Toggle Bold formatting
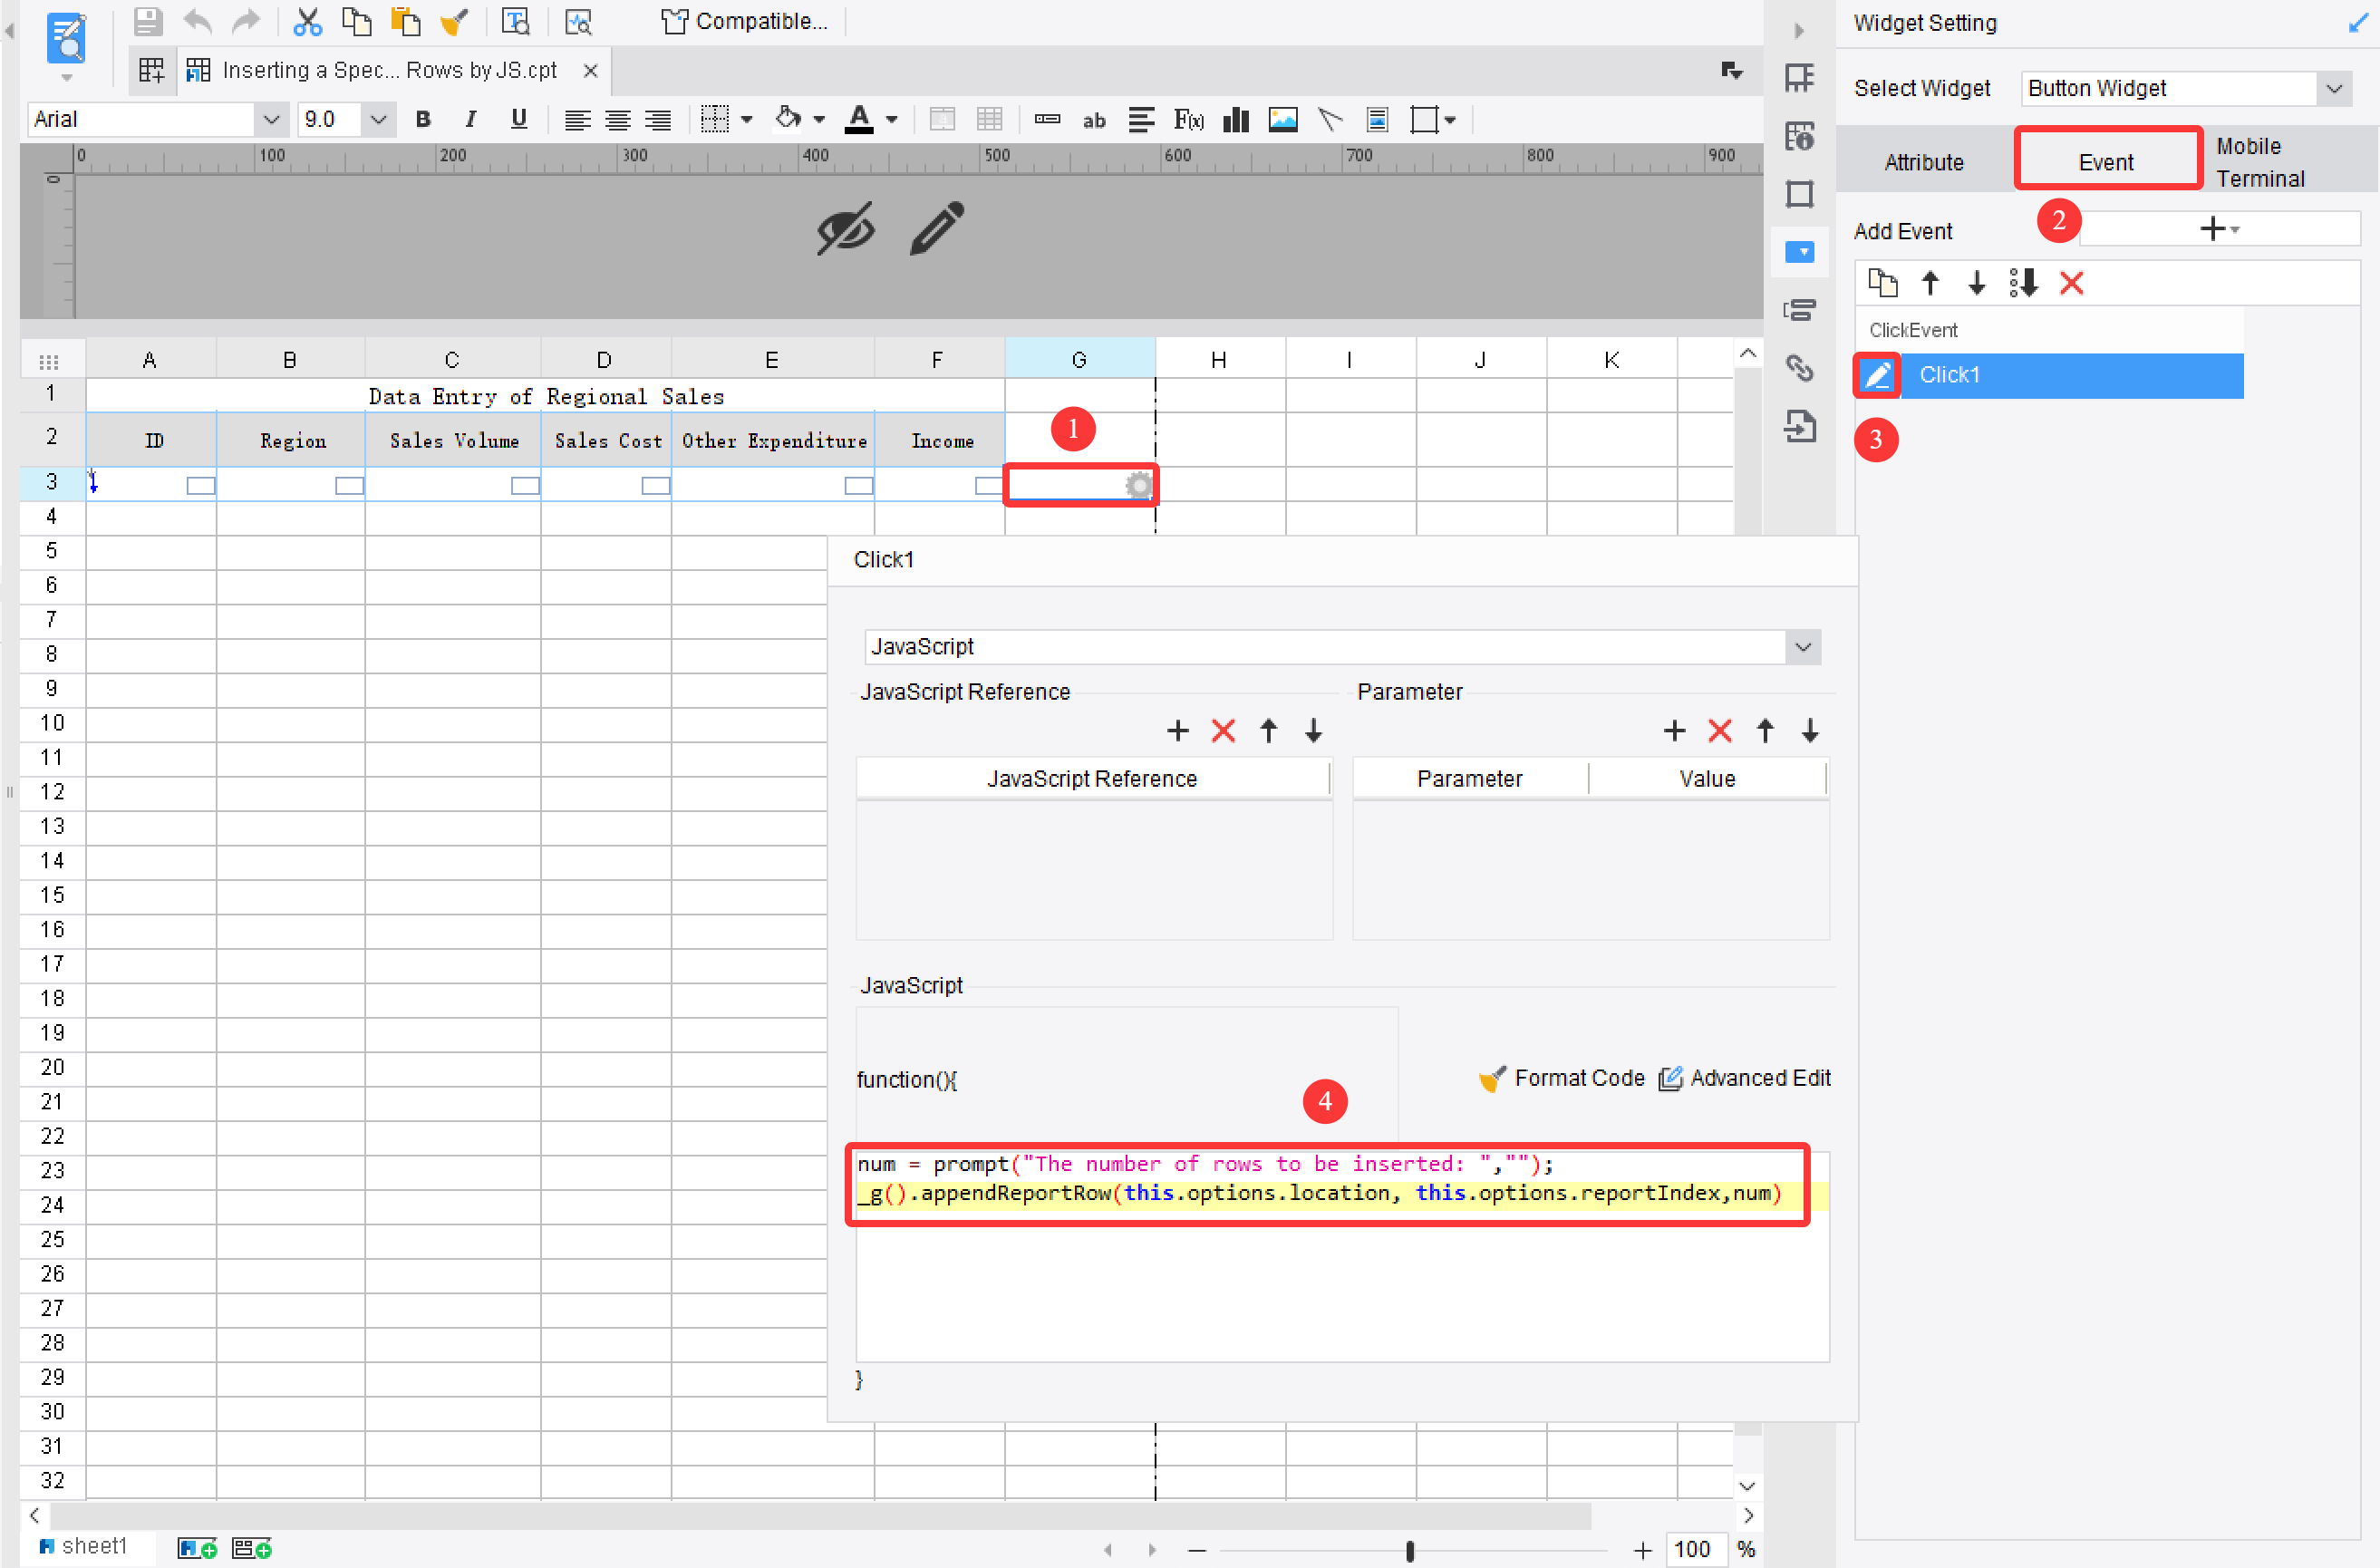 423,120
